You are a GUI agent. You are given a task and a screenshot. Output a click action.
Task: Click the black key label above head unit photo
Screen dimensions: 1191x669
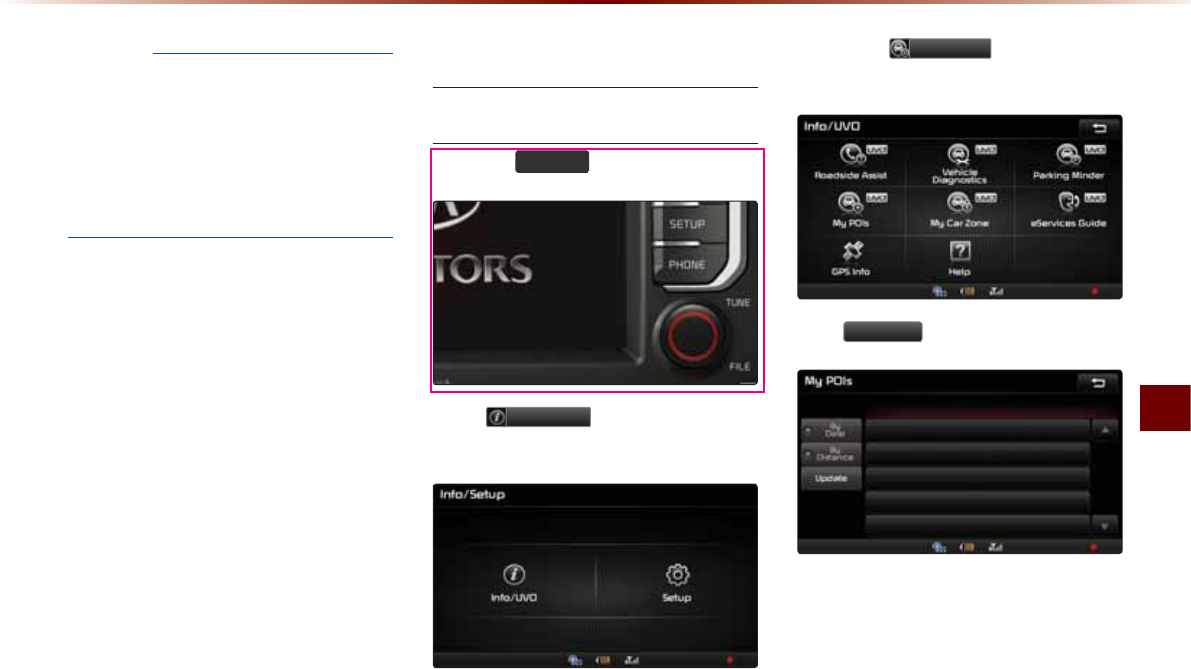point(552,162)
